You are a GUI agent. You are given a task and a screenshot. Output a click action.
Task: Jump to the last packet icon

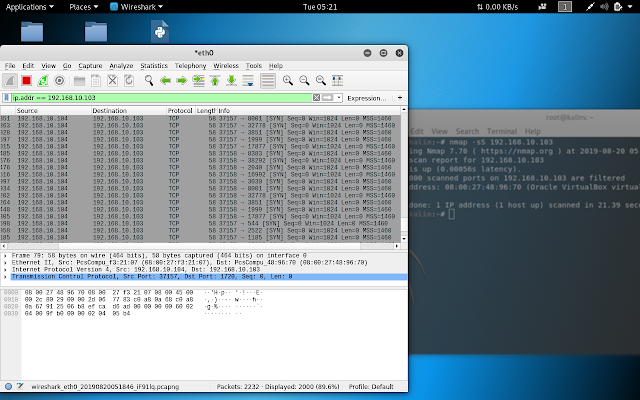(231, 80)
